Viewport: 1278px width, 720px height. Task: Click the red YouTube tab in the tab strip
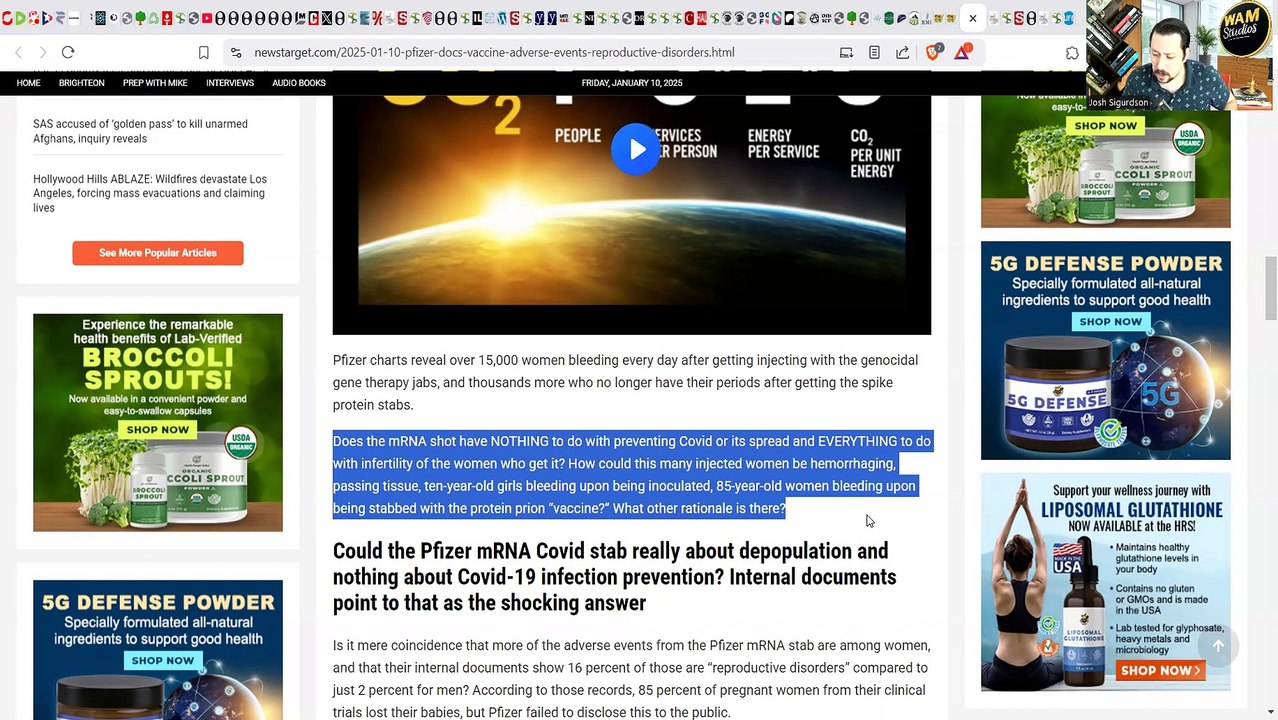pyautogui.click(x=207, y=18)
